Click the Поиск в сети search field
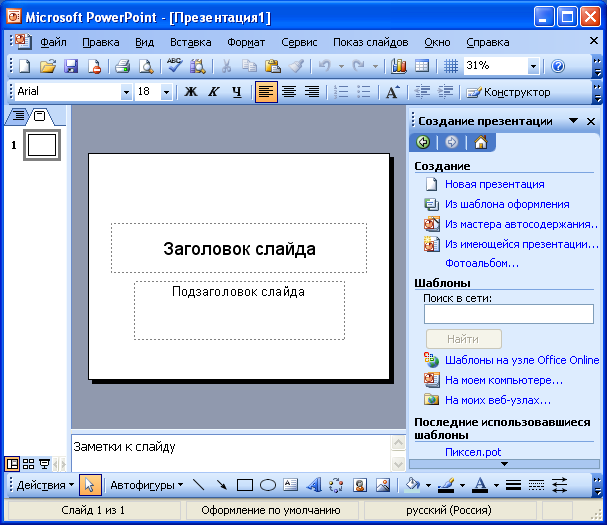Screen dimensions: 607x525 pos(509,314)
